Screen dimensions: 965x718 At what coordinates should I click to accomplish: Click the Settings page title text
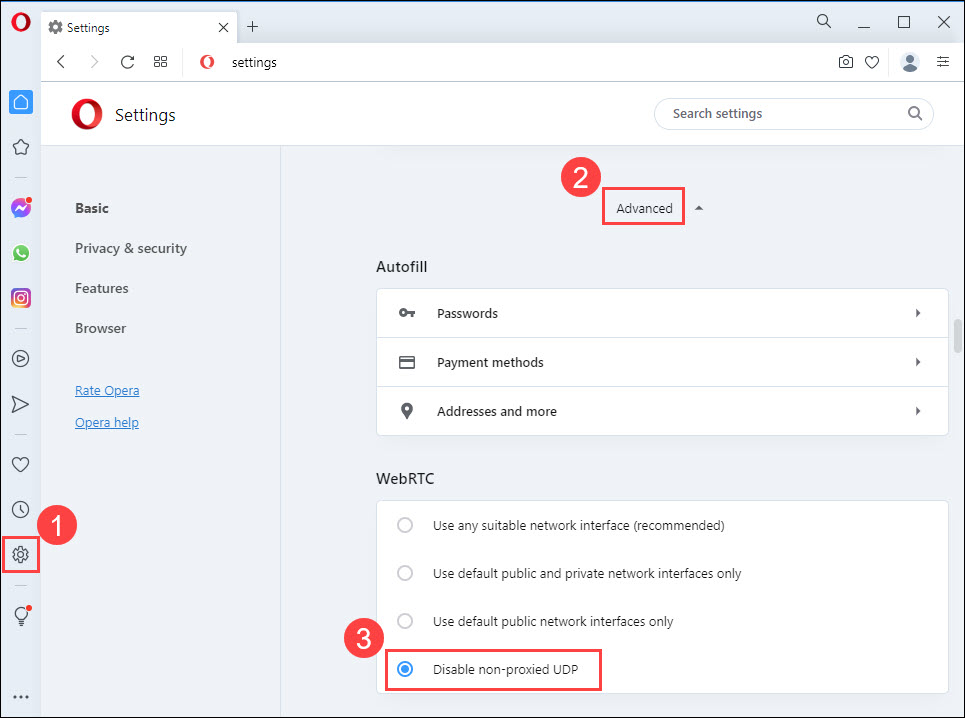pos(145,115)
